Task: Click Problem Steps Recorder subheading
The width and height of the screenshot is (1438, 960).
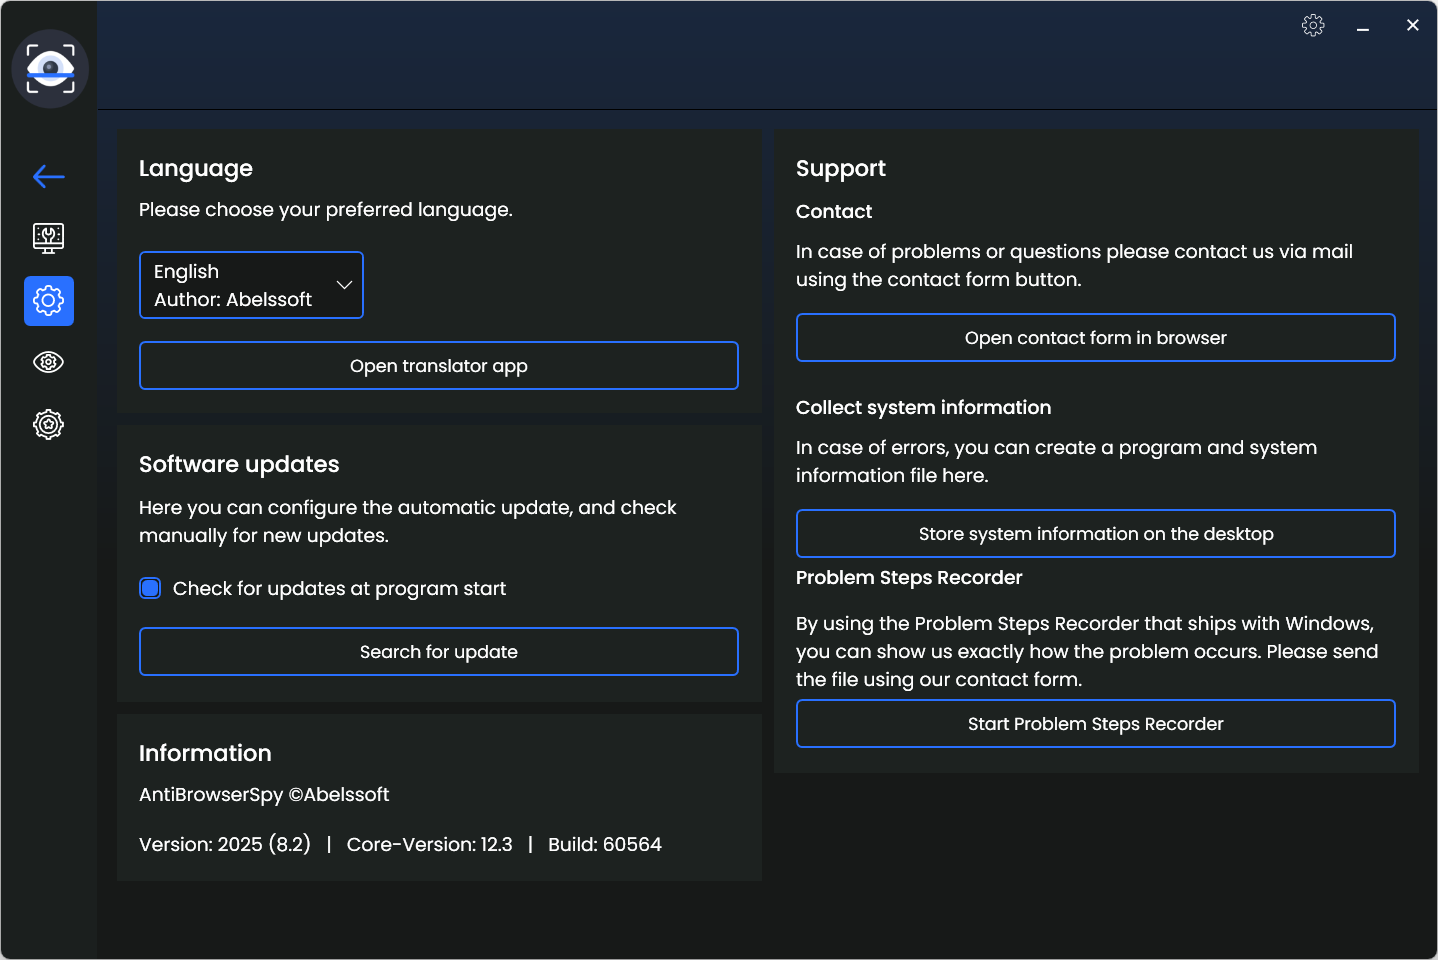Action: tap(909, 578)
